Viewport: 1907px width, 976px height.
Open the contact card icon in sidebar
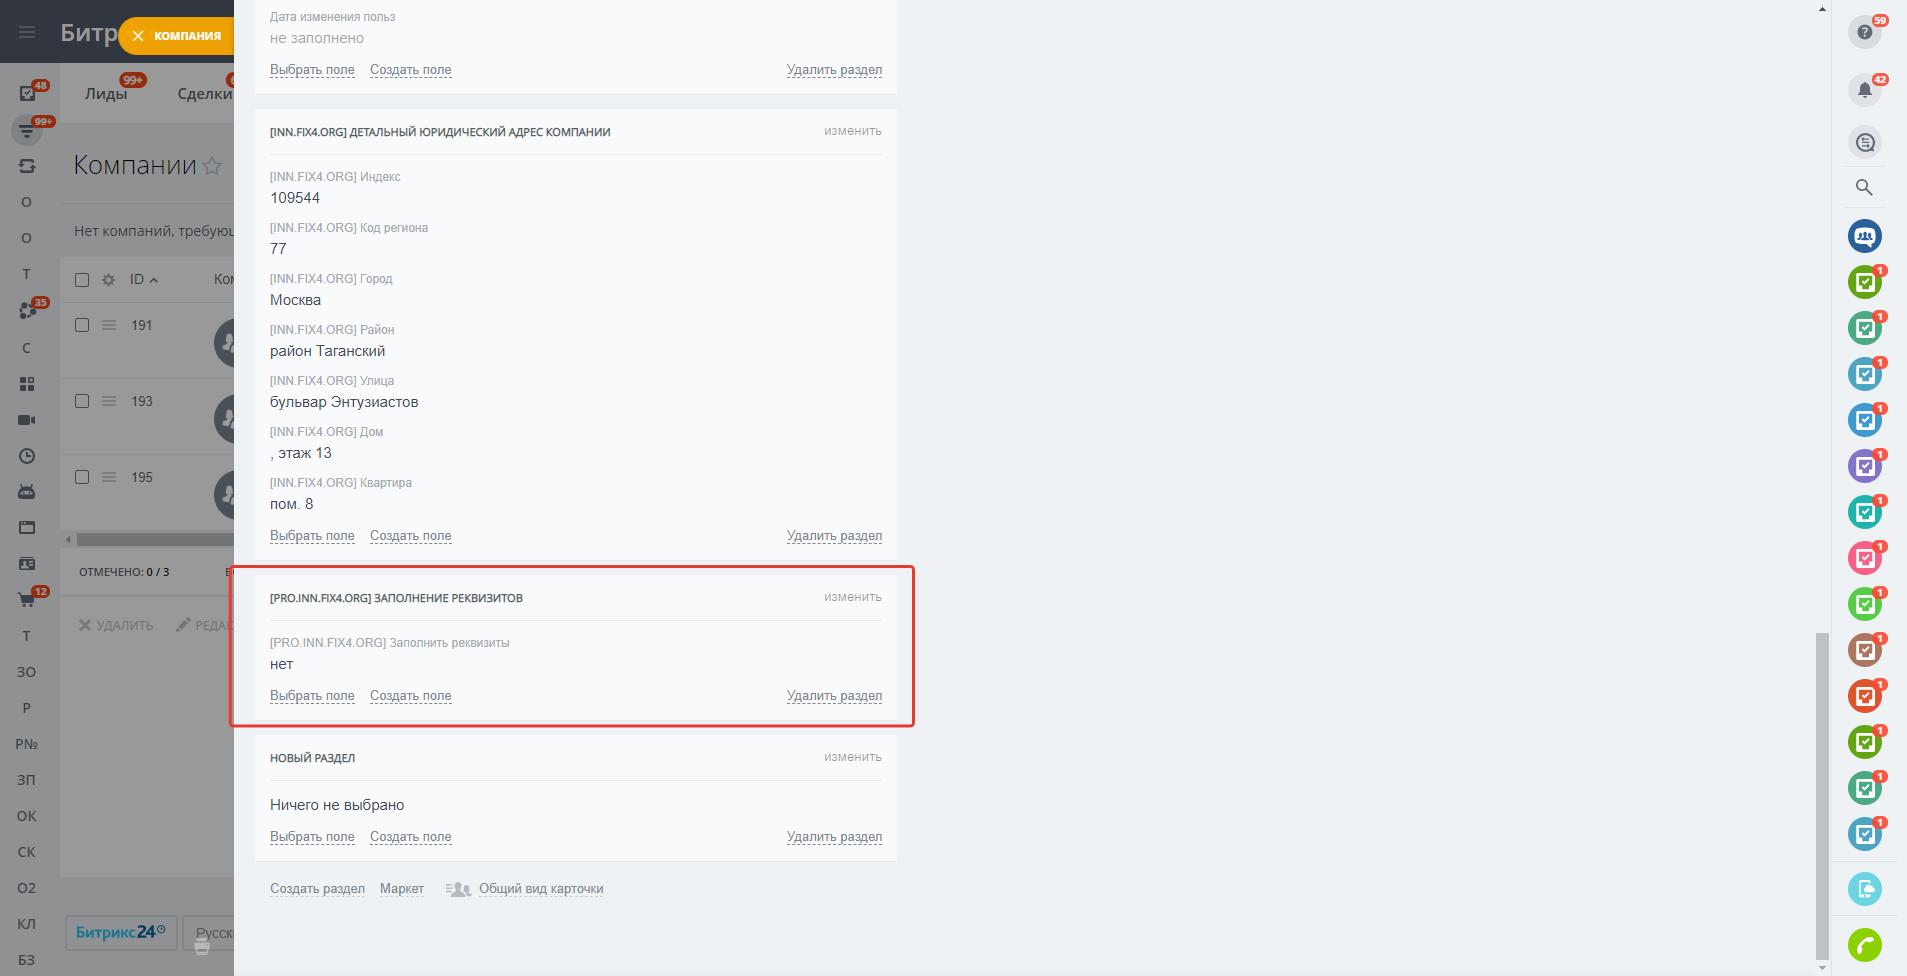[x=27, y=564]
